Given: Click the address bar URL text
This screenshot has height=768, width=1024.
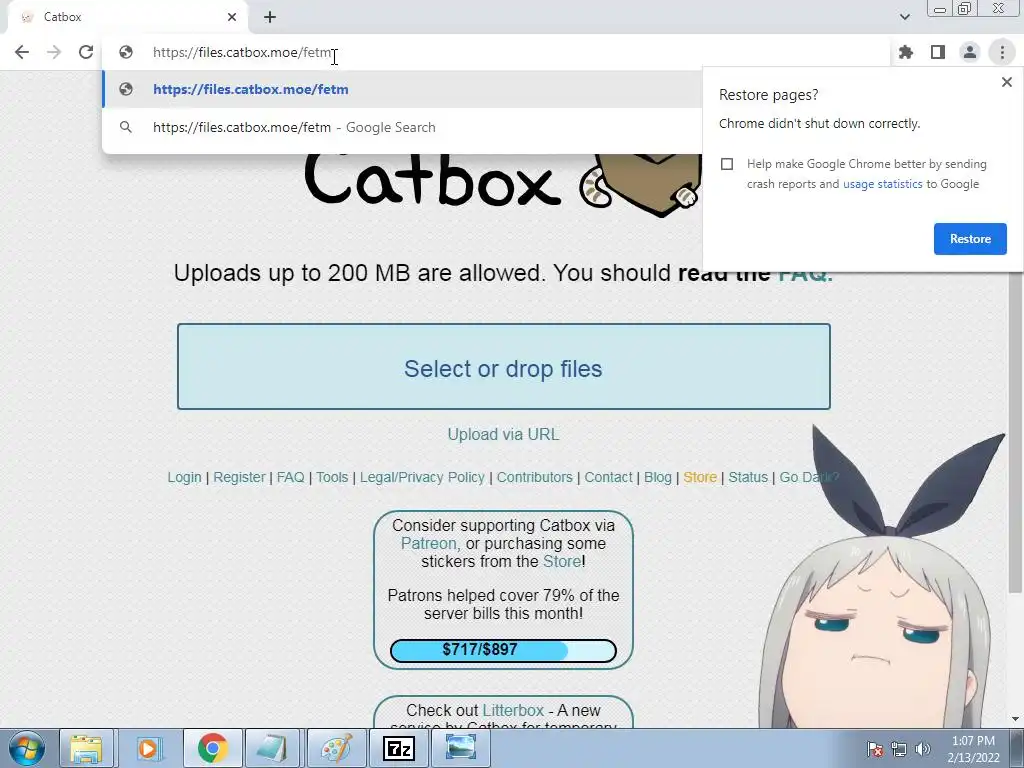Looking at the screenshot, I should click(242, 52).
